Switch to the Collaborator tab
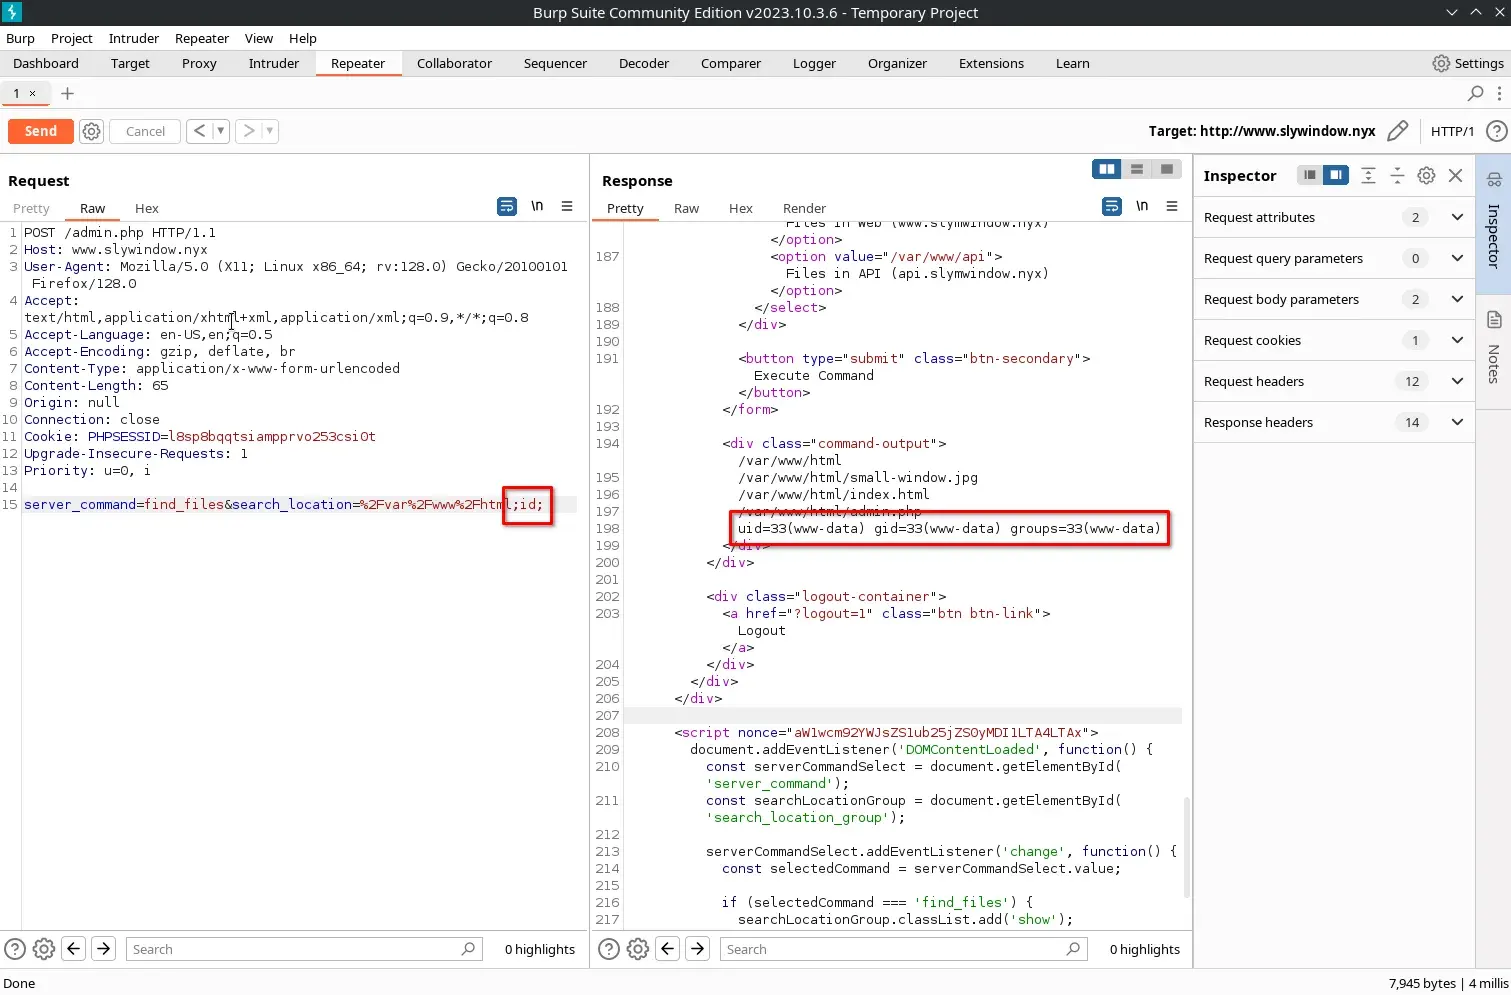The width and height of the screenshot is (1511, 995). pyautogui.click(x=454, y=63)
